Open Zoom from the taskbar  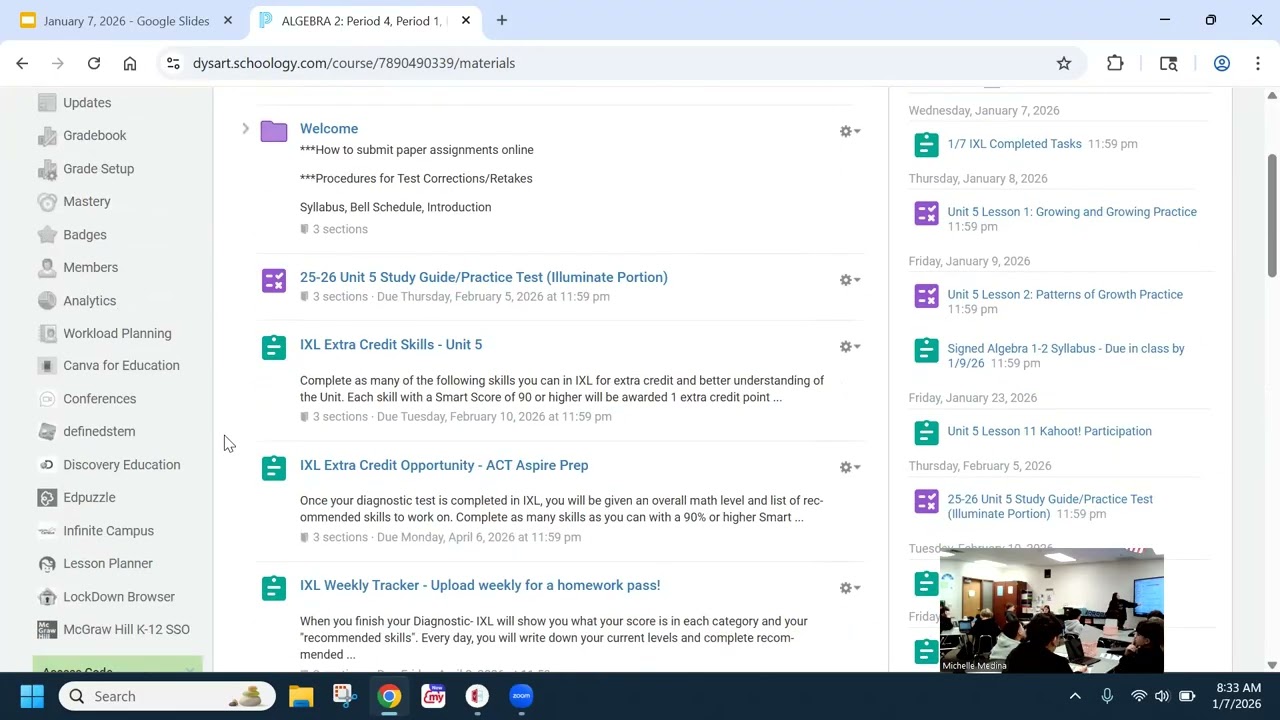[521, 696]
